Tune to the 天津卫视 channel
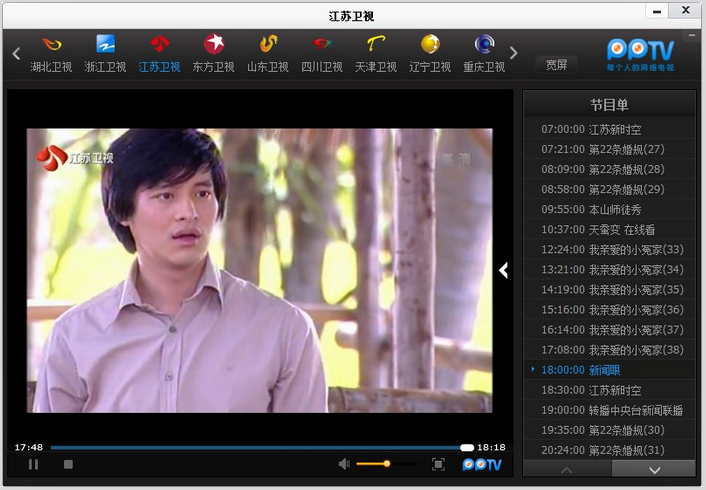The image size is (706, 490). click(375, 45)
